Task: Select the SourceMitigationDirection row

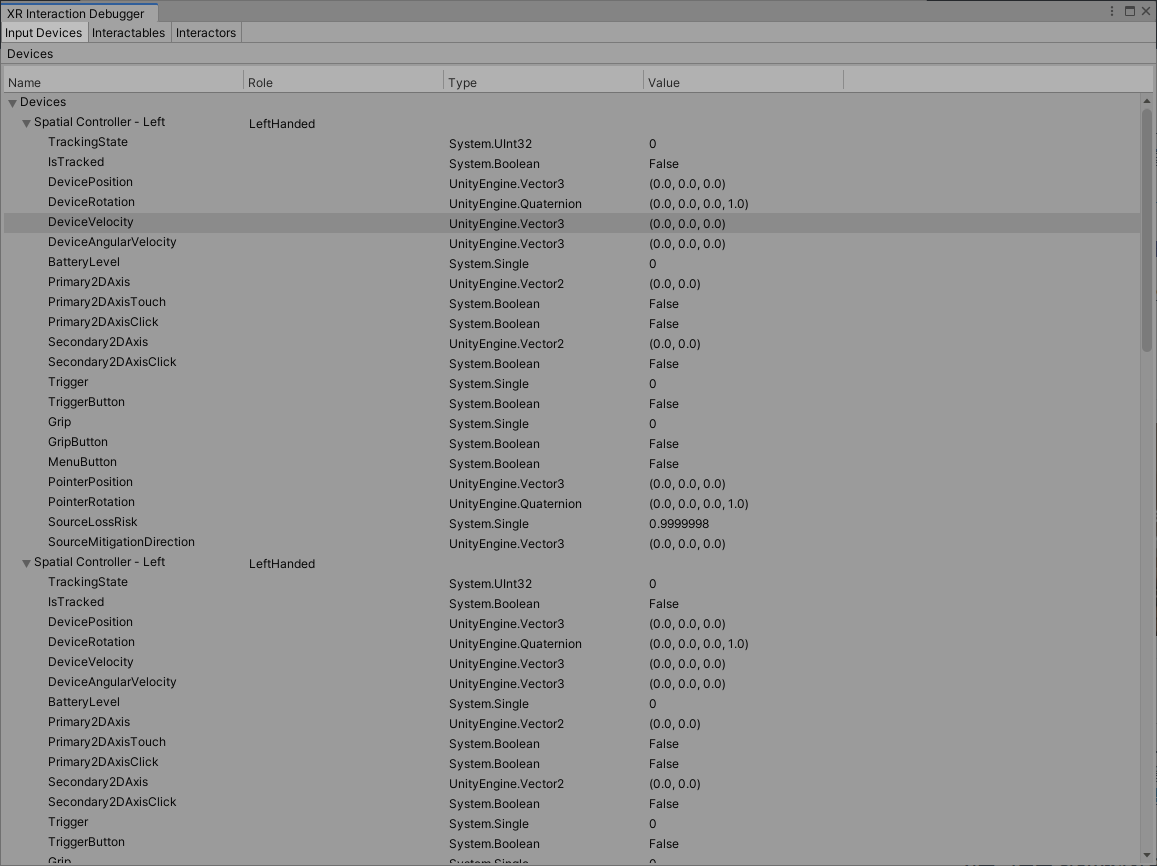Action: tap(572, 543)
